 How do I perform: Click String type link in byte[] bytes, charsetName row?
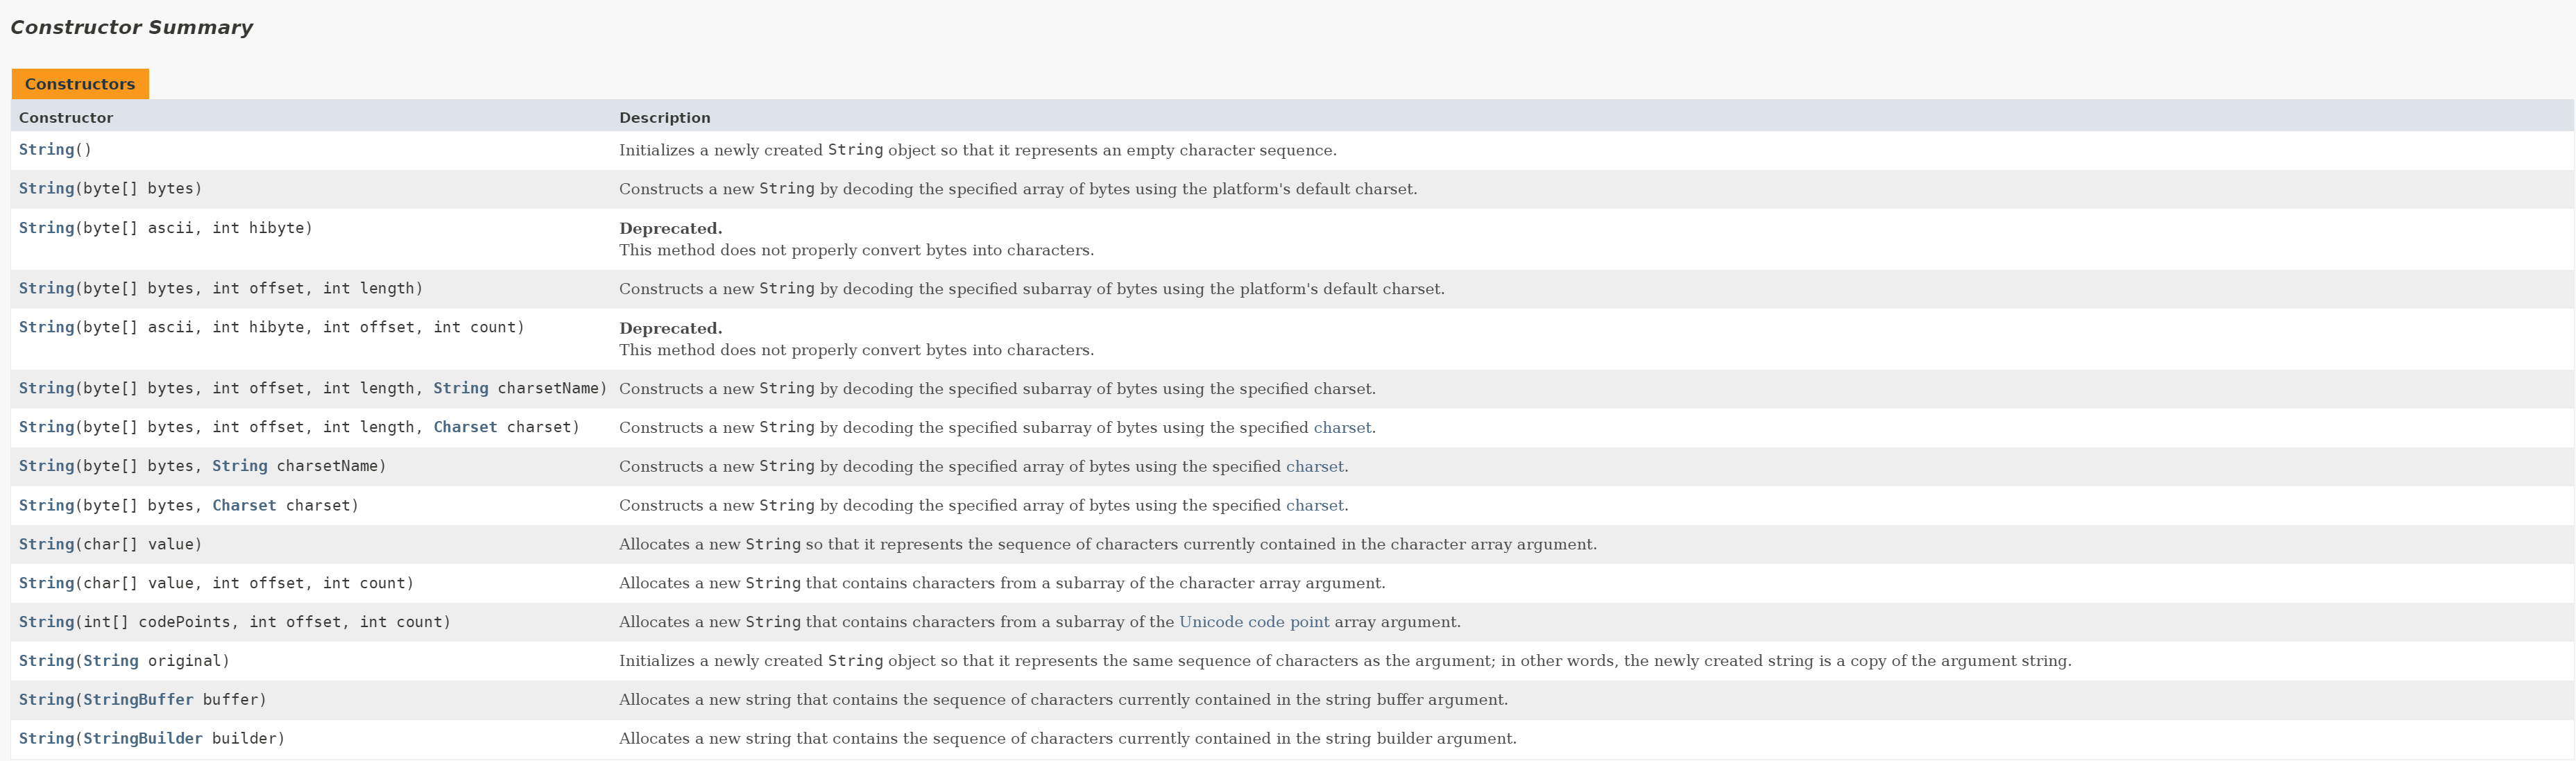[x=239, y=466]
